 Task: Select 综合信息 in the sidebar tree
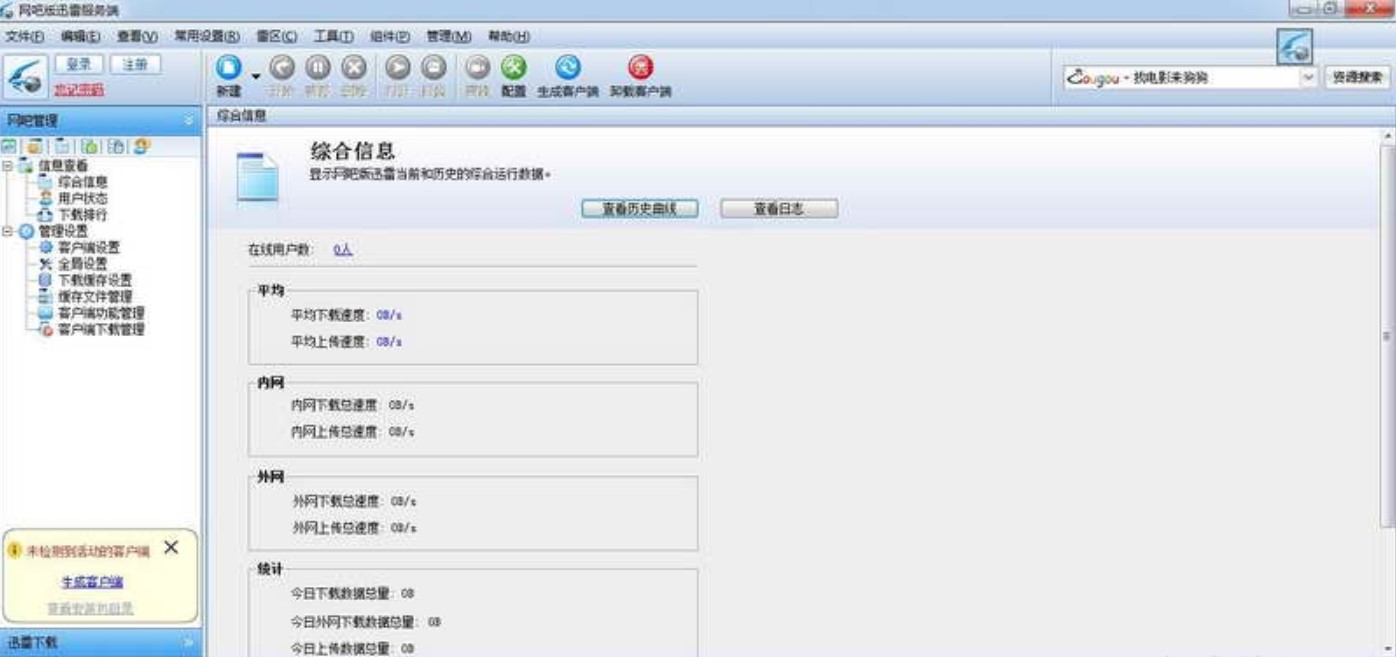(82, 182)
